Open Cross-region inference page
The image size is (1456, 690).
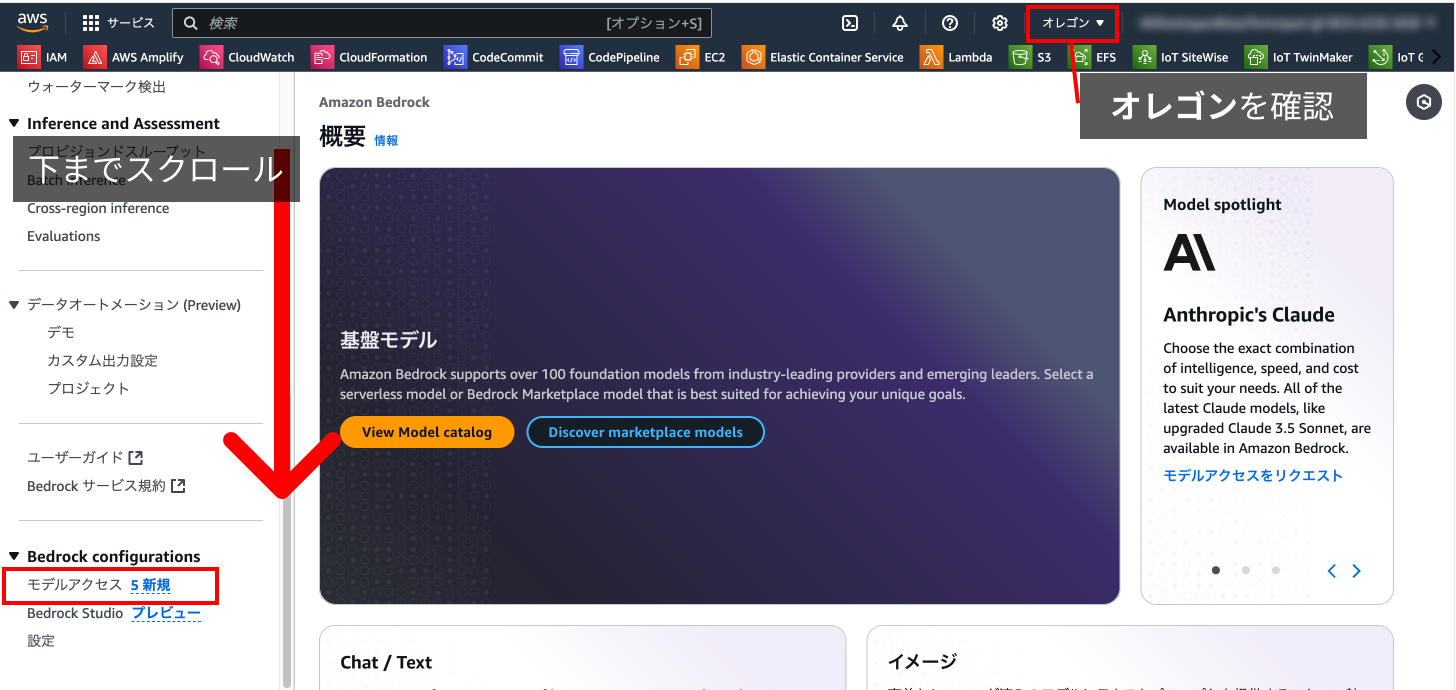click(98, 208)
